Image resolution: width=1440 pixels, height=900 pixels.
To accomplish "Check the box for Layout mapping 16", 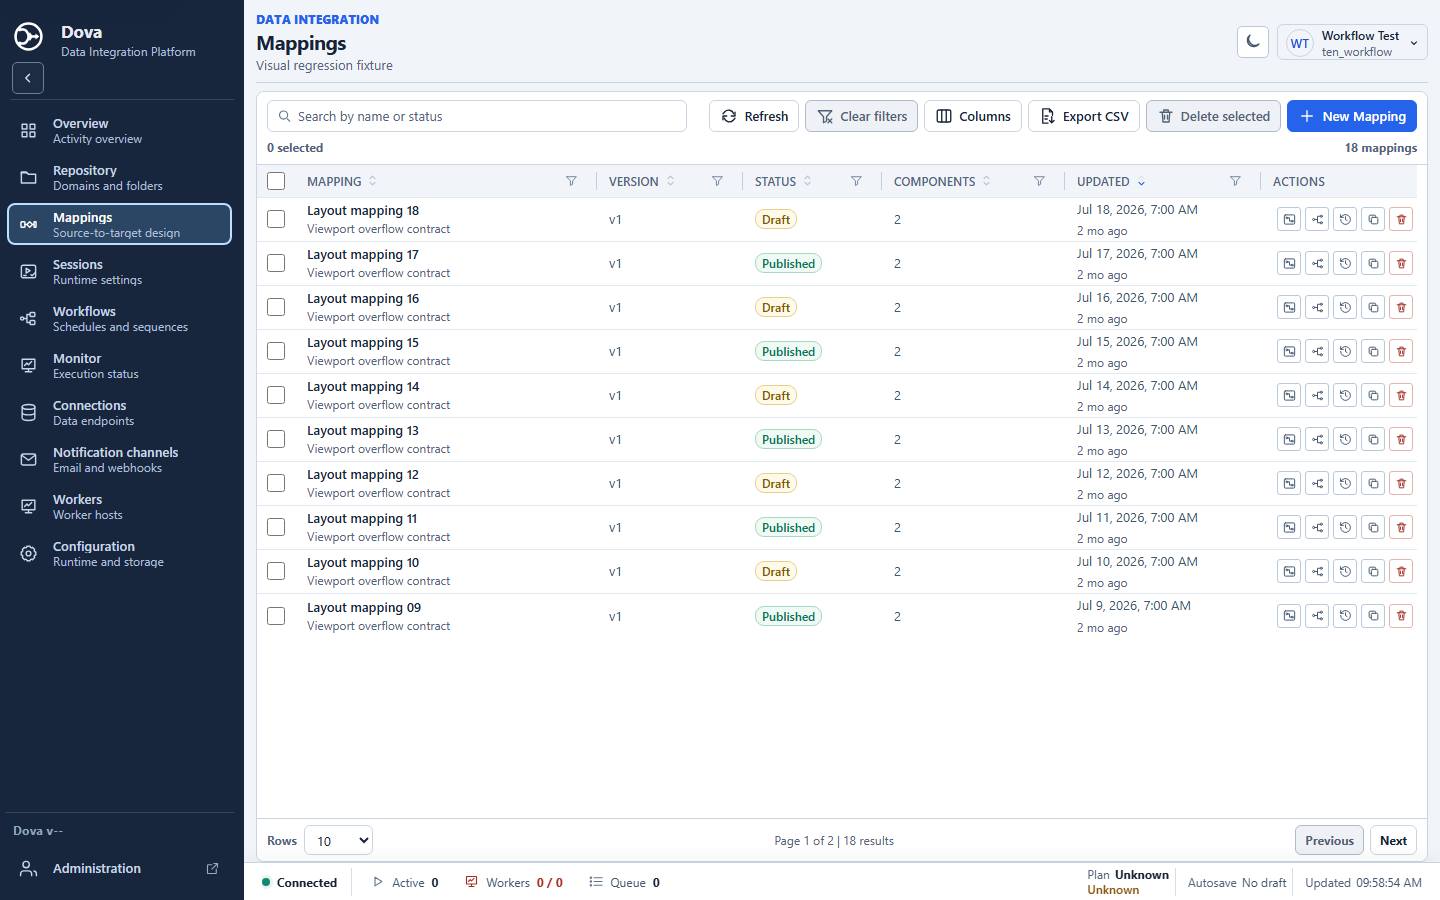I will tap(276, 307).
